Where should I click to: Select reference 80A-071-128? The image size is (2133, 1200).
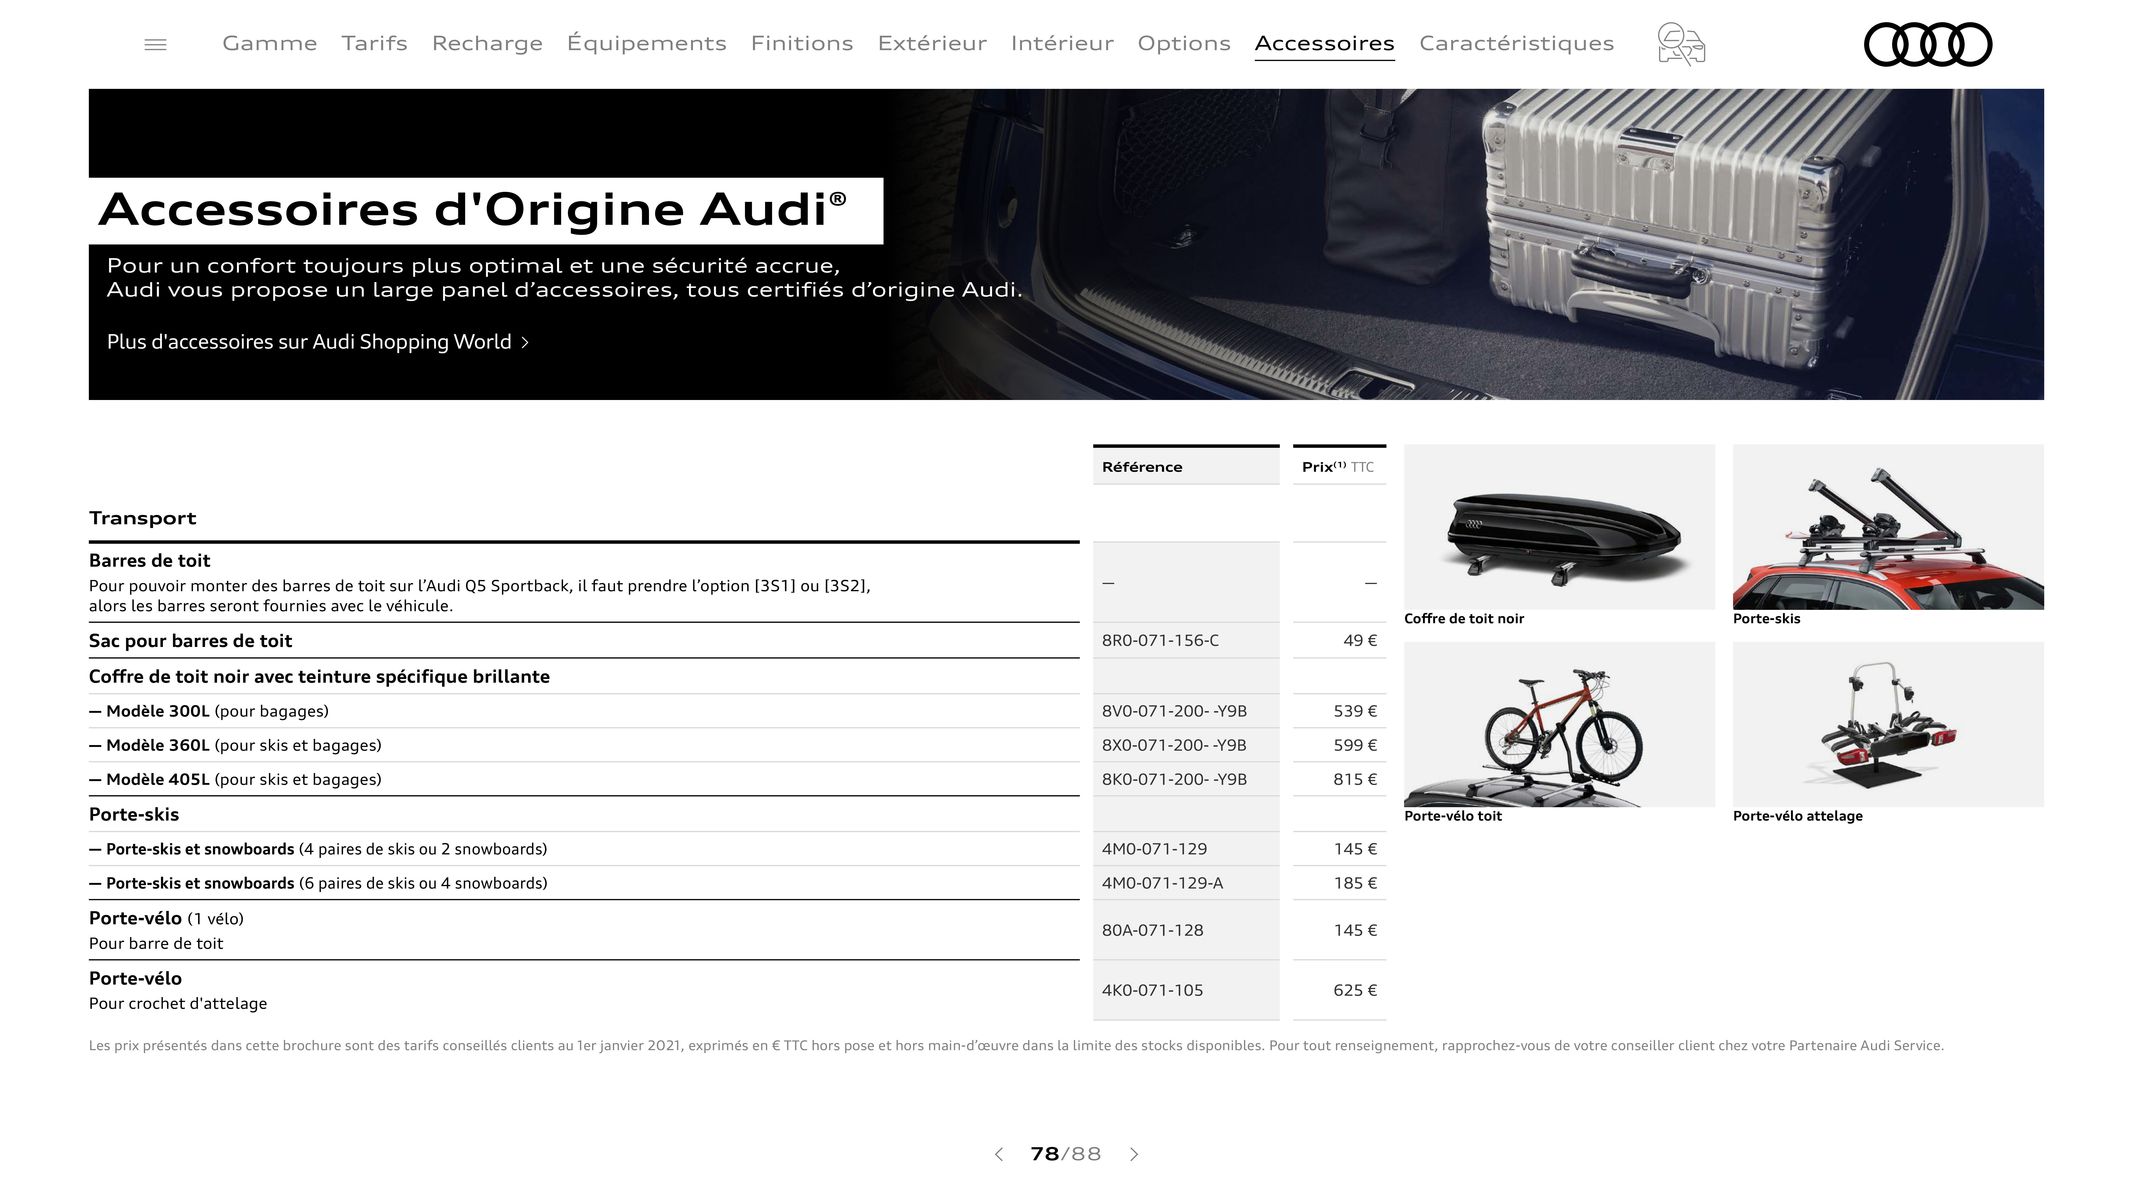point(1152,930)
